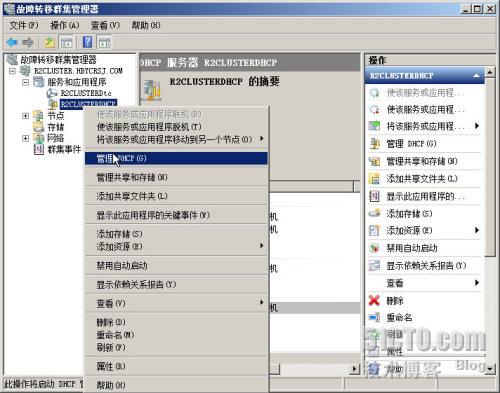Click the 故障转移群集管理器 root tree icon
Viewport: 500px width, 393px height.
tap(12, 60)
